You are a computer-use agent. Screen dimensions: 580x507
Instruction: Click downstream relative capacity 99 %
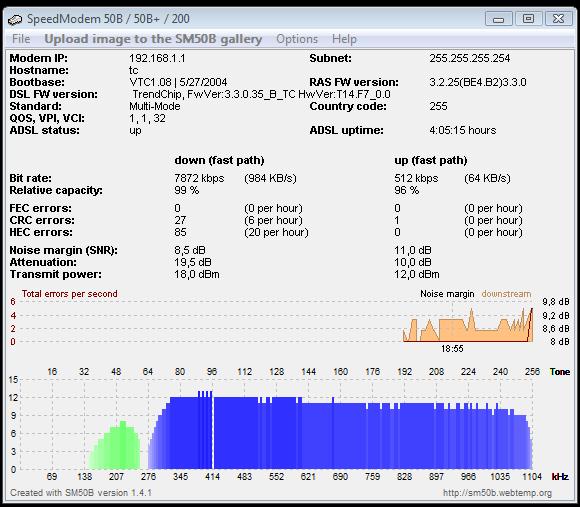186,190
